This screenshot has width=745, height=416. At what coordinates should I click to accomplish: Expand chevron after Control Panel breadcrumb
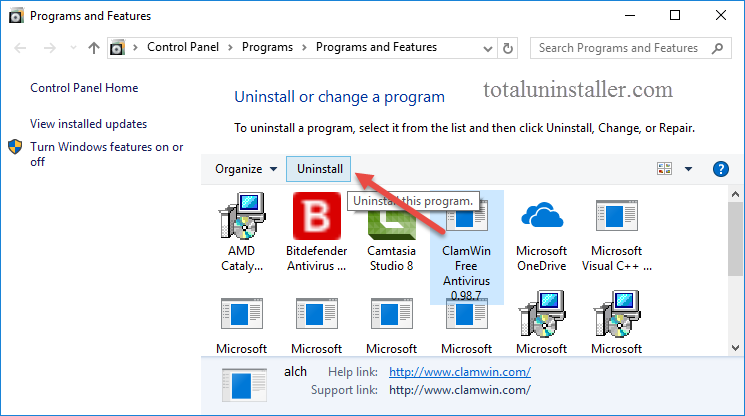[230, 47]
